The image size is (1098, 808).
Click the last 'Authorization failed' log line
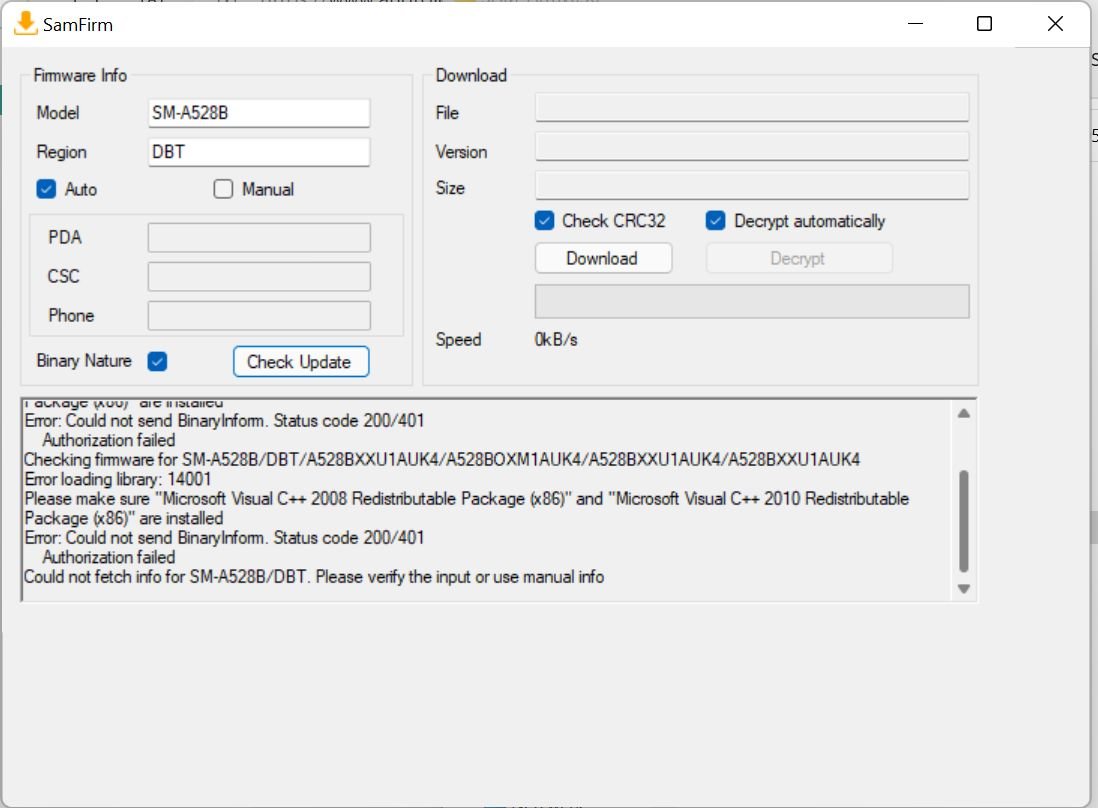109,557
